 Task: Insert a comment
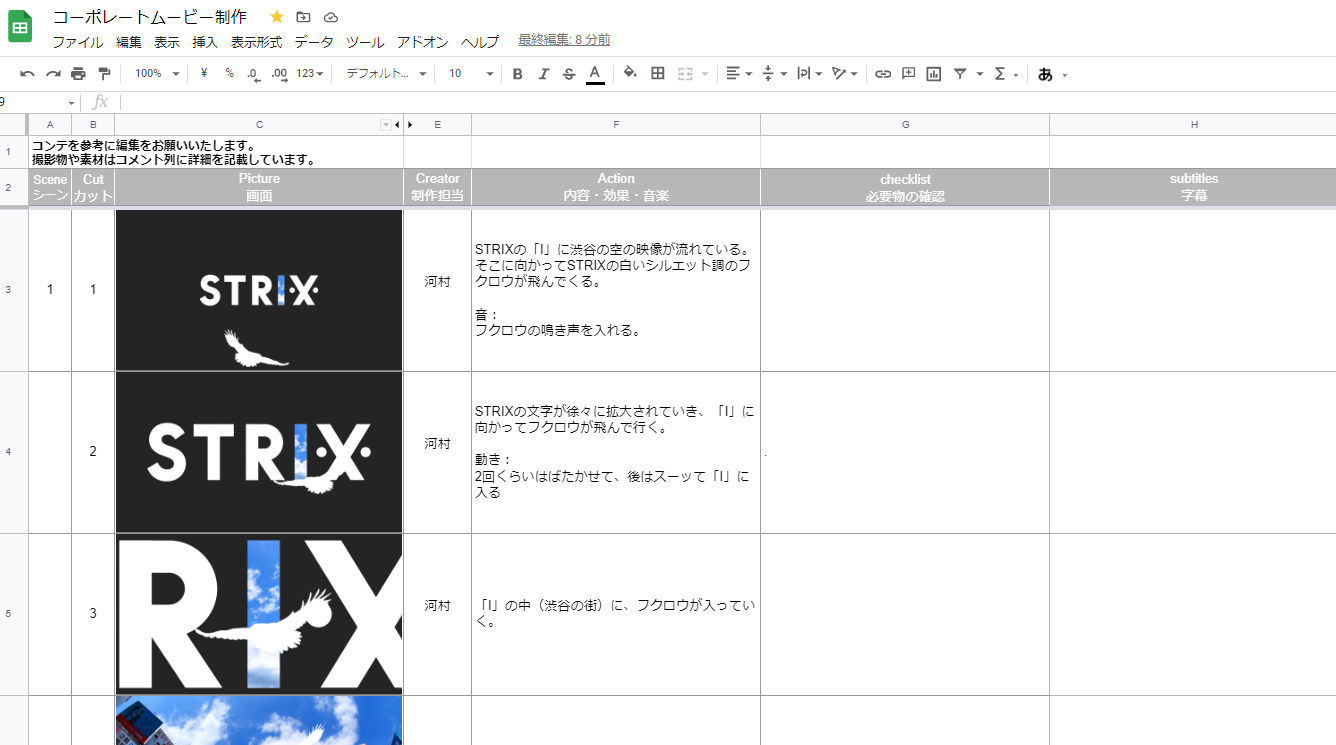(x=908, y=74)
